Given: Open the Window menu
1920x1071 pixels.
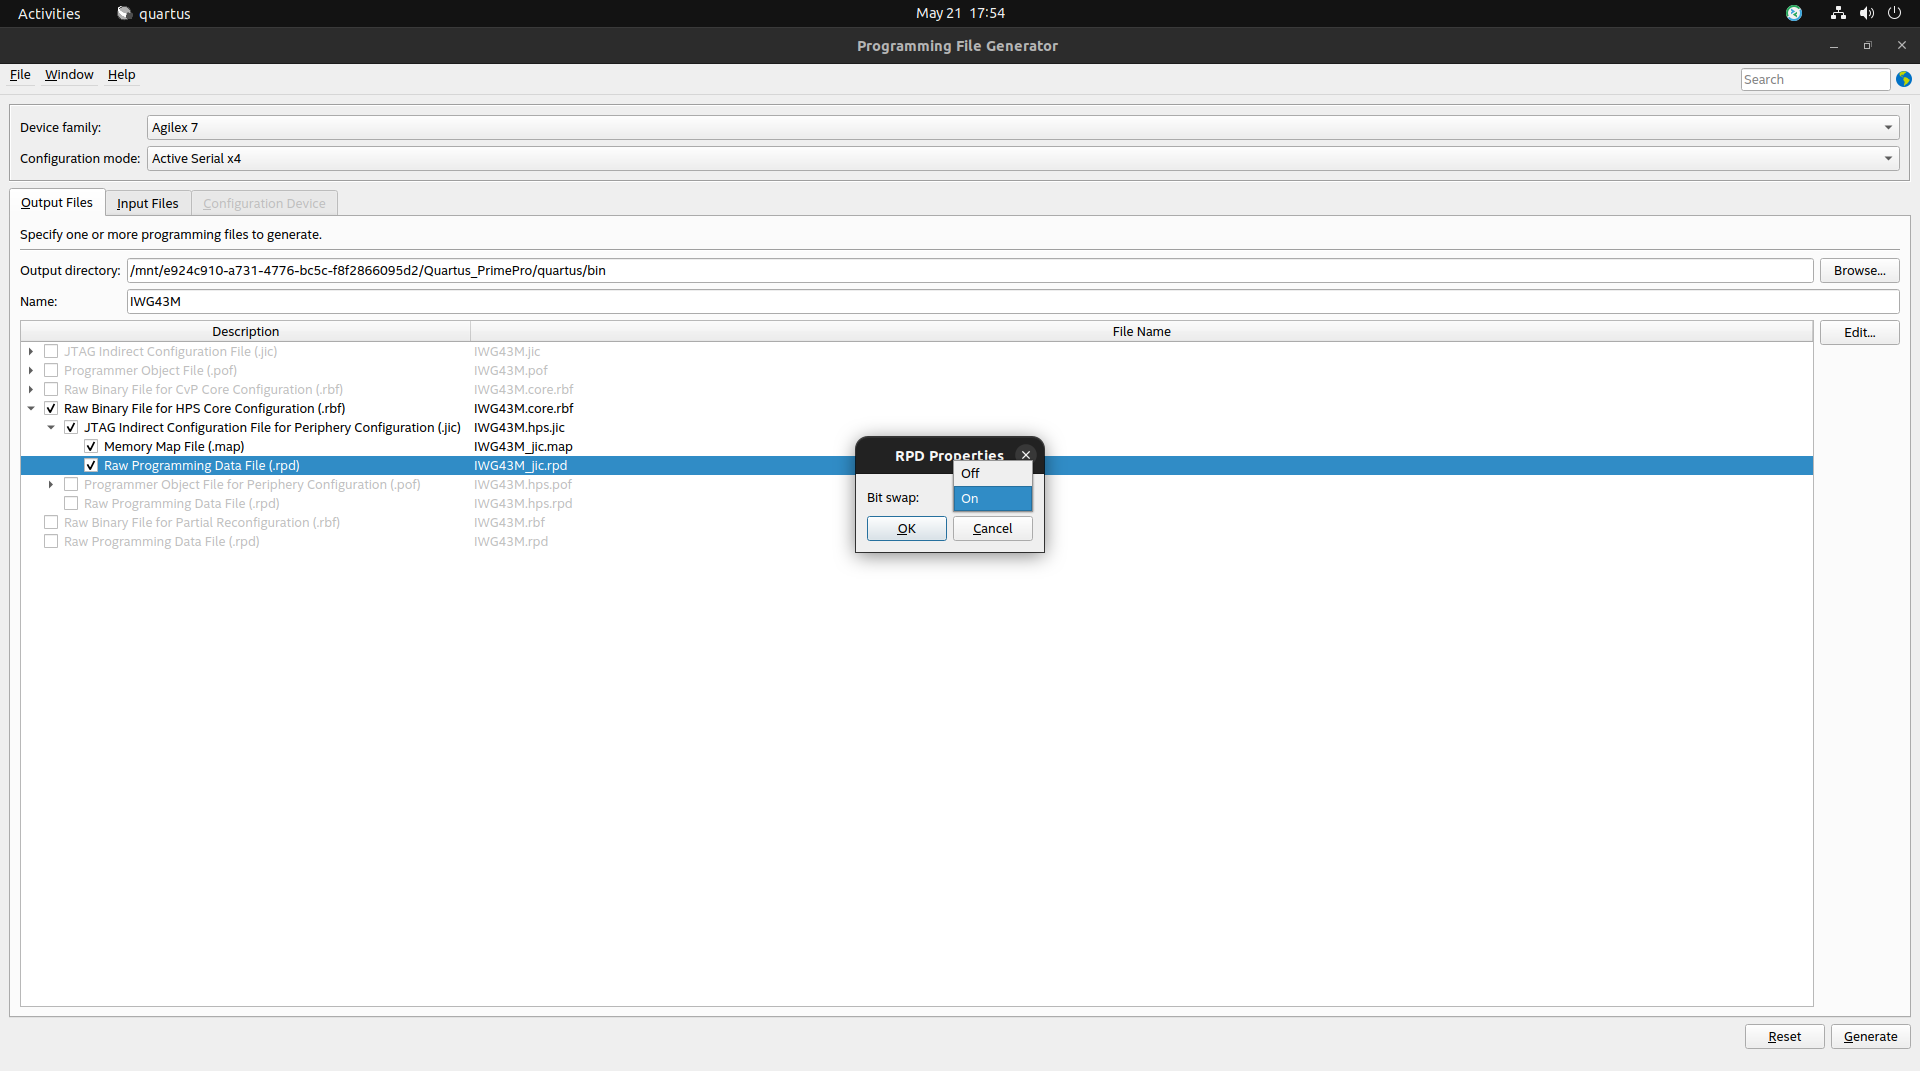Looking at the screenshot, I should pos(69,75).
